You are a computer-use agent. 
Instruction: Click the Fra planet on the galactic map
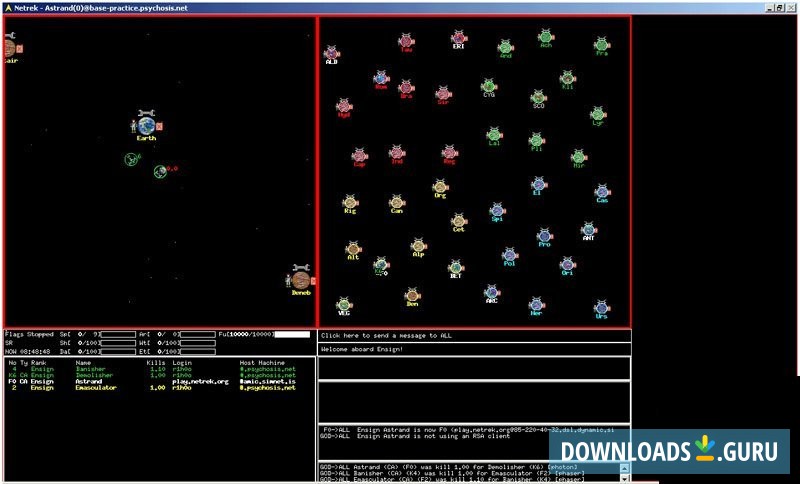pos(602,44)
